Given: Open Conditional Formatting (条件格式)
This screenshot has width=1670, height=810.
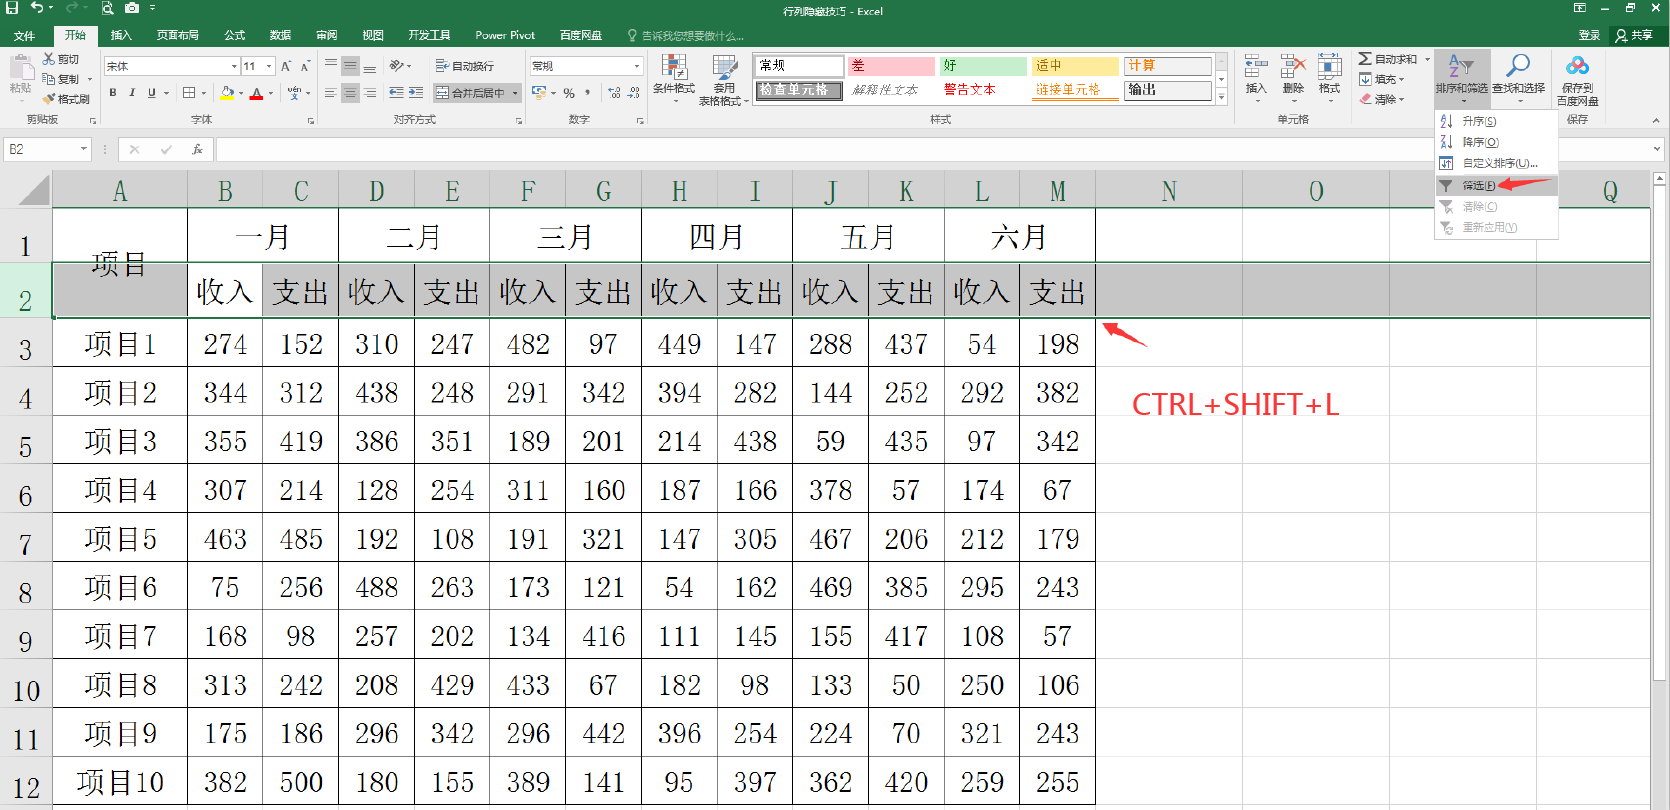Looking at the screenshot, I should pyautogui.click(x=674, y=78).
